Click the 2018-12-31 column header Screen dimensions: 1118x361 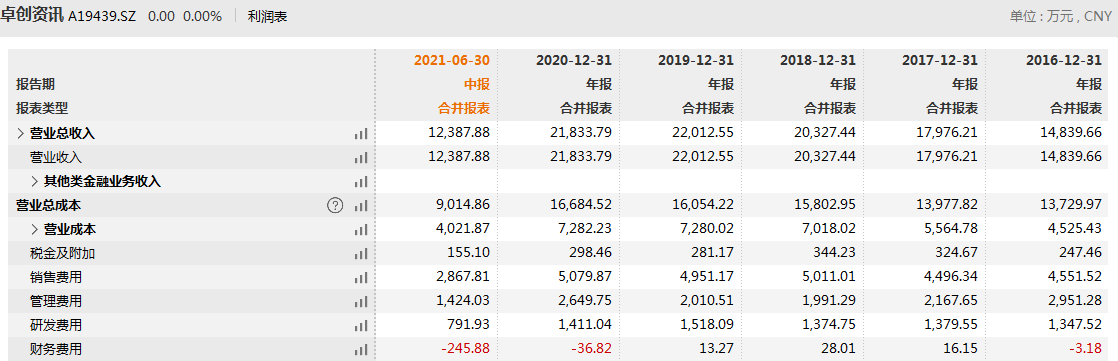[x=818, y=60]
